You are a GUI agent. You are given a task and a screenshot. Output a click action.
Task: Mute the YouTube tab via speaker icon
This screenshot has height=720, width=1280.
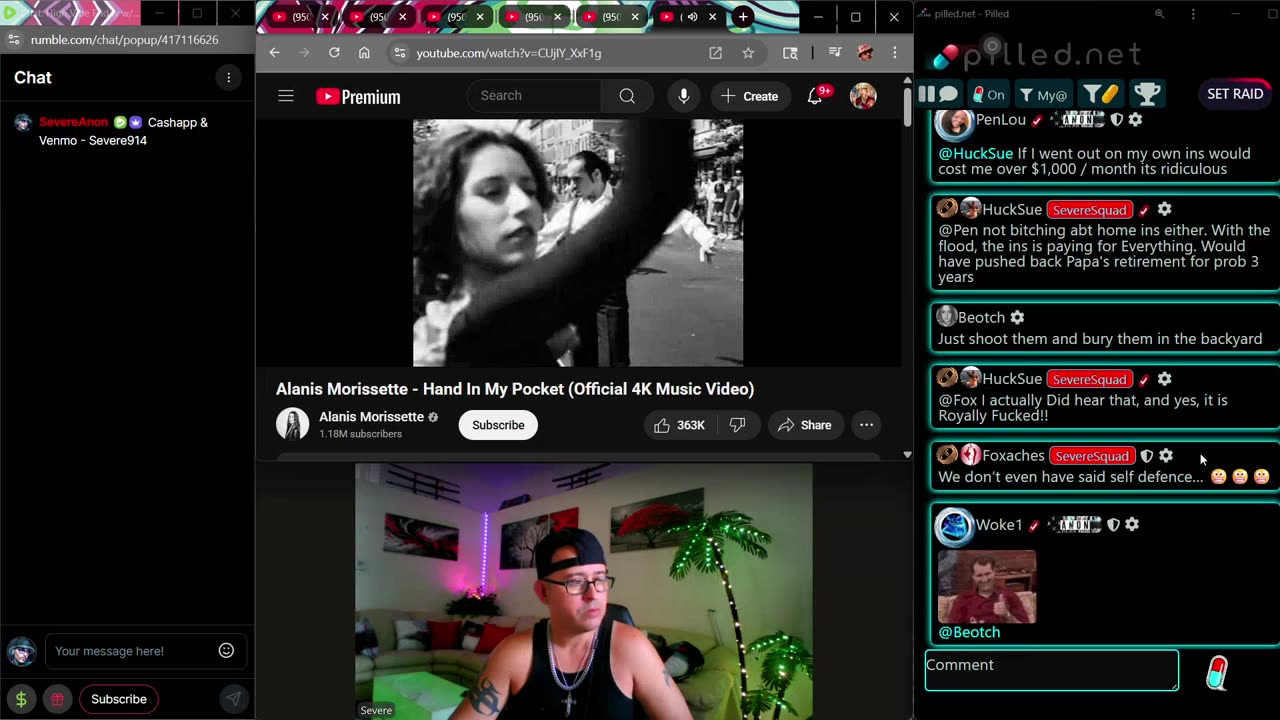pos(692,17)
